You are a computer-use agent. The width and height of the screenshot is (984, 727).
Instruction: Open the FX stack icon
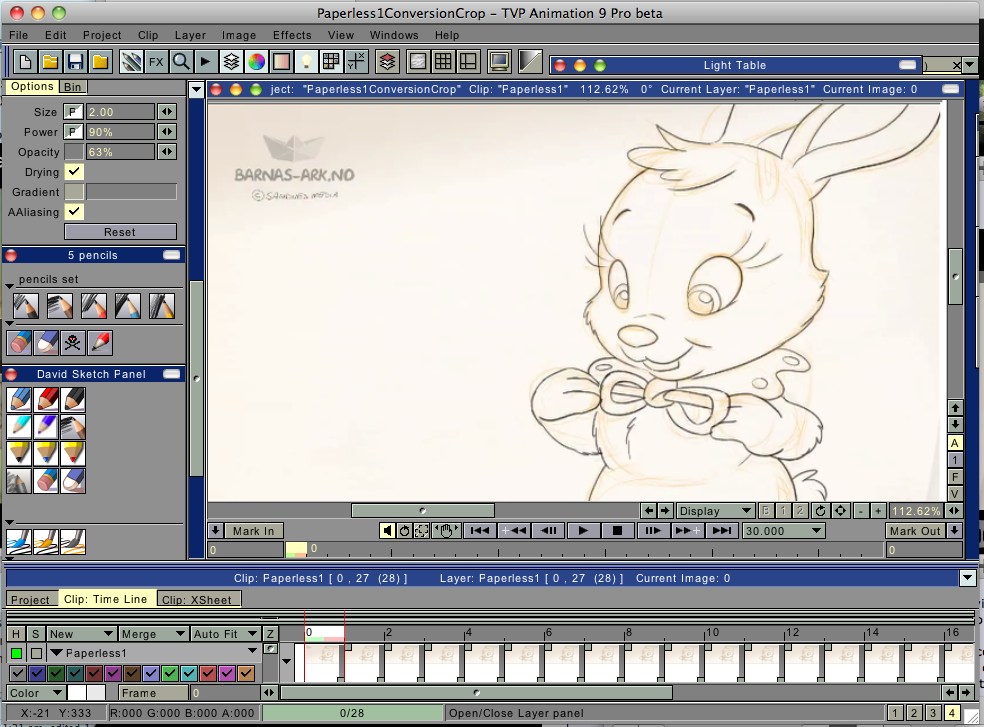(156, 62)
